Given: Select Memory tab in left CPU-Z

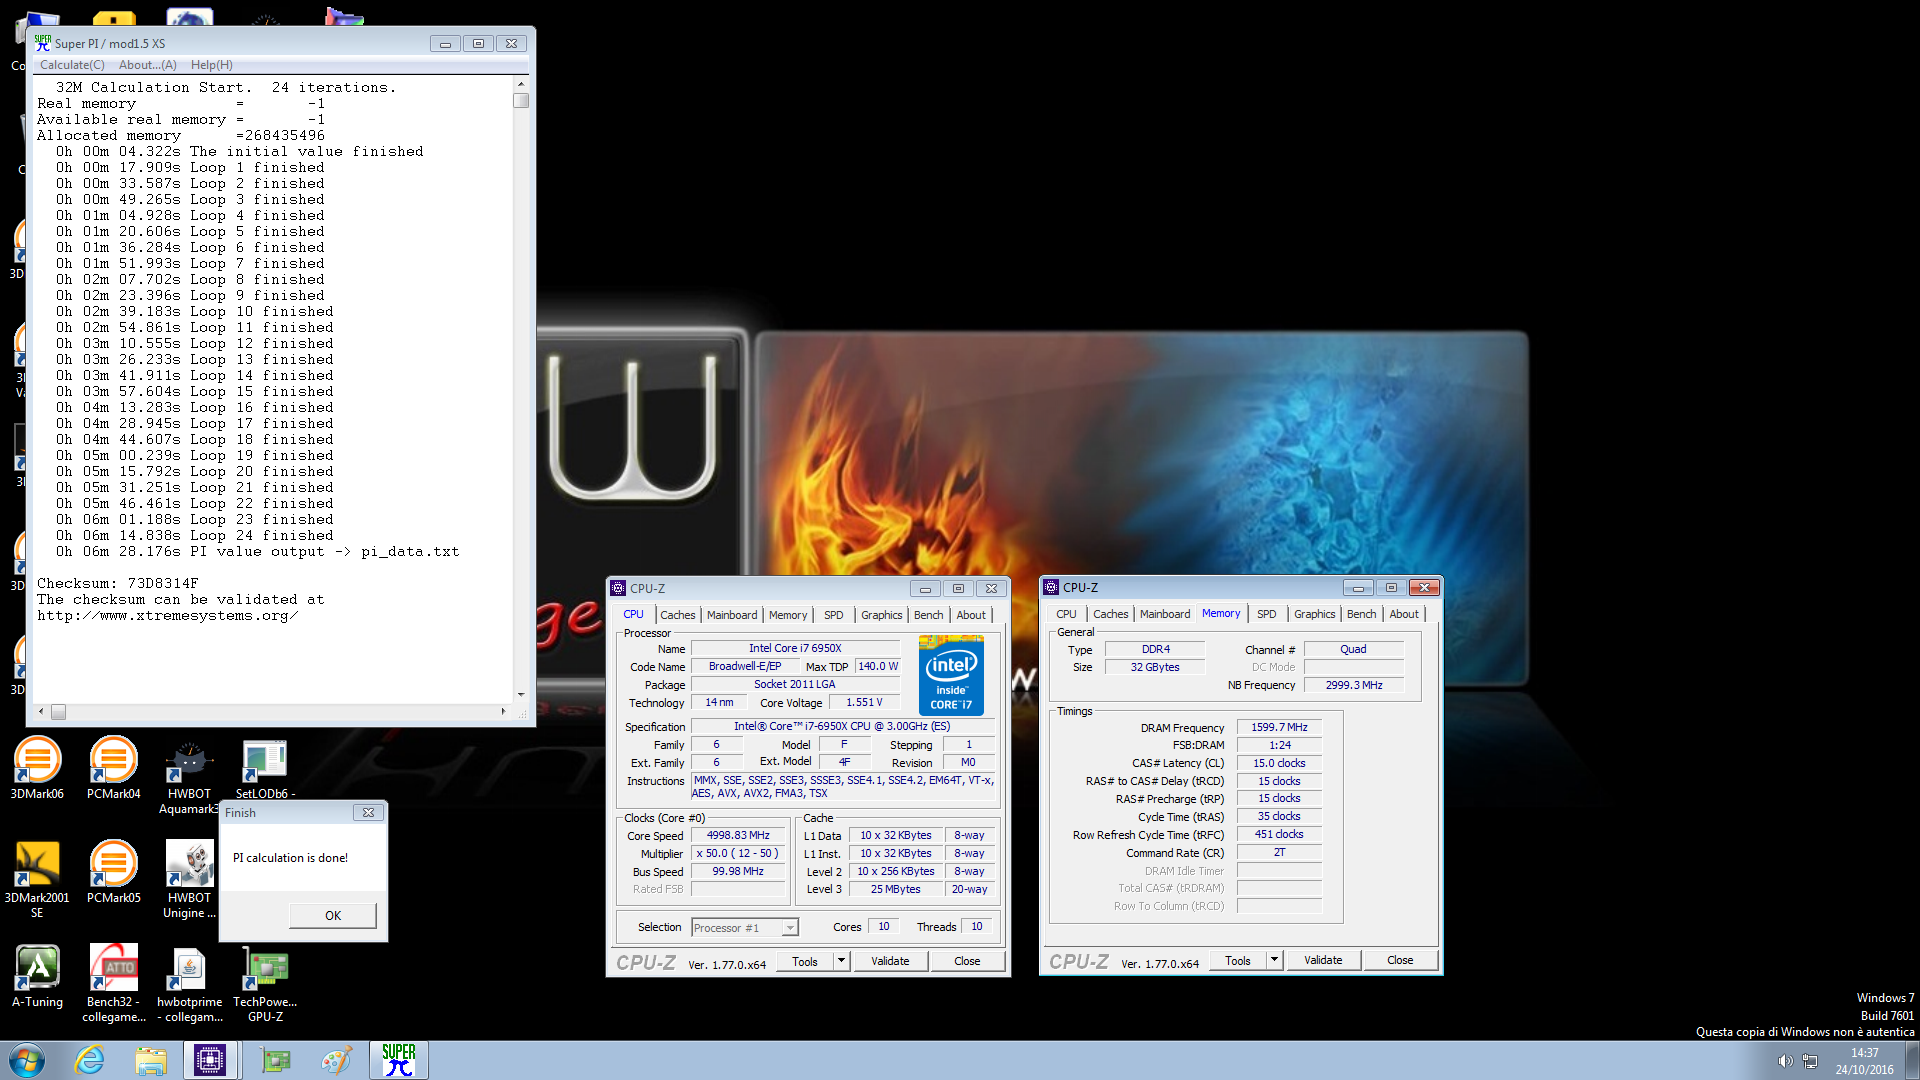Looking at the screenshot, I should tap(788, 615).
